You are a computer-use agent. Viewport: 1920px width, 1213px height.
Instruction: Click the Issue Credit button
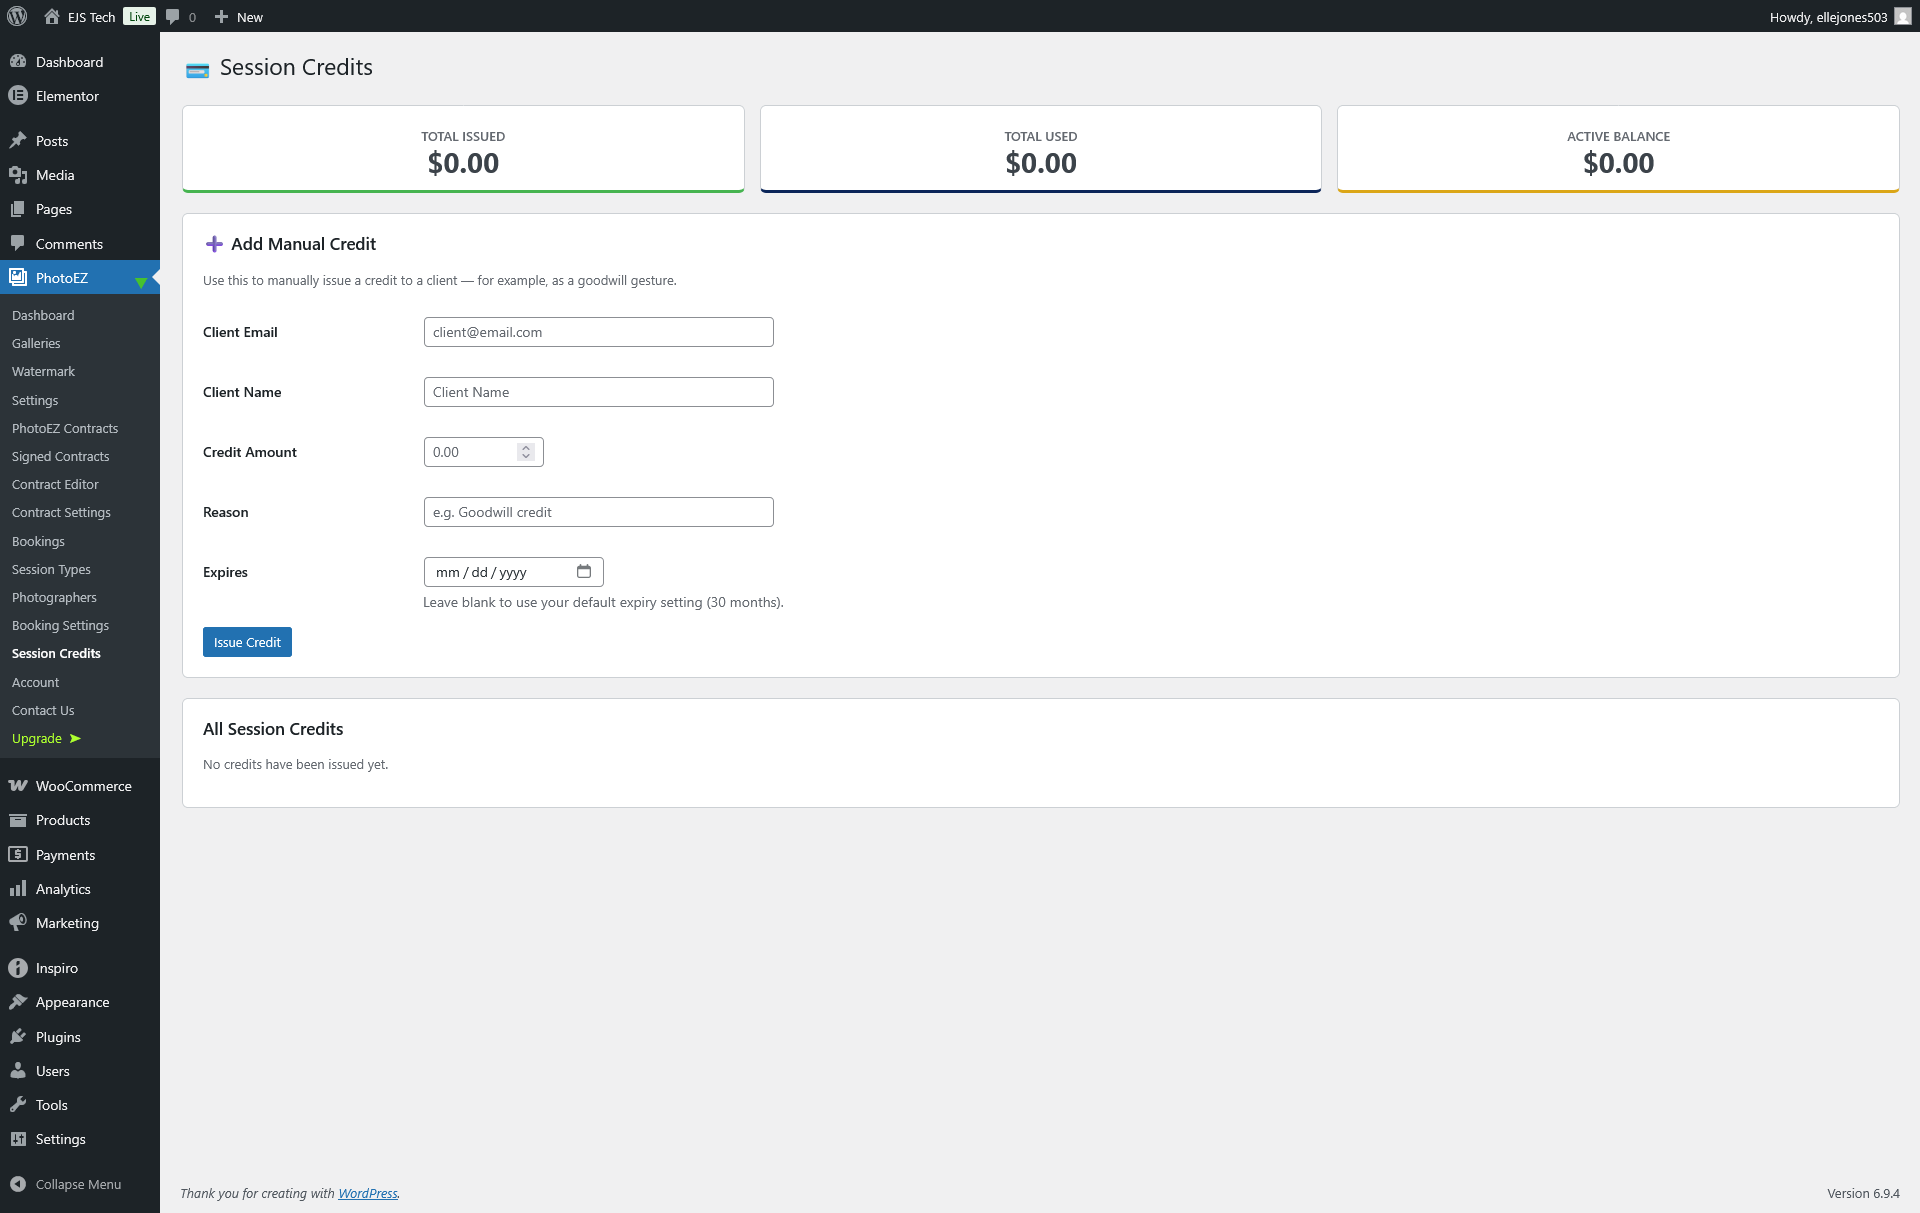click(247, 642)
